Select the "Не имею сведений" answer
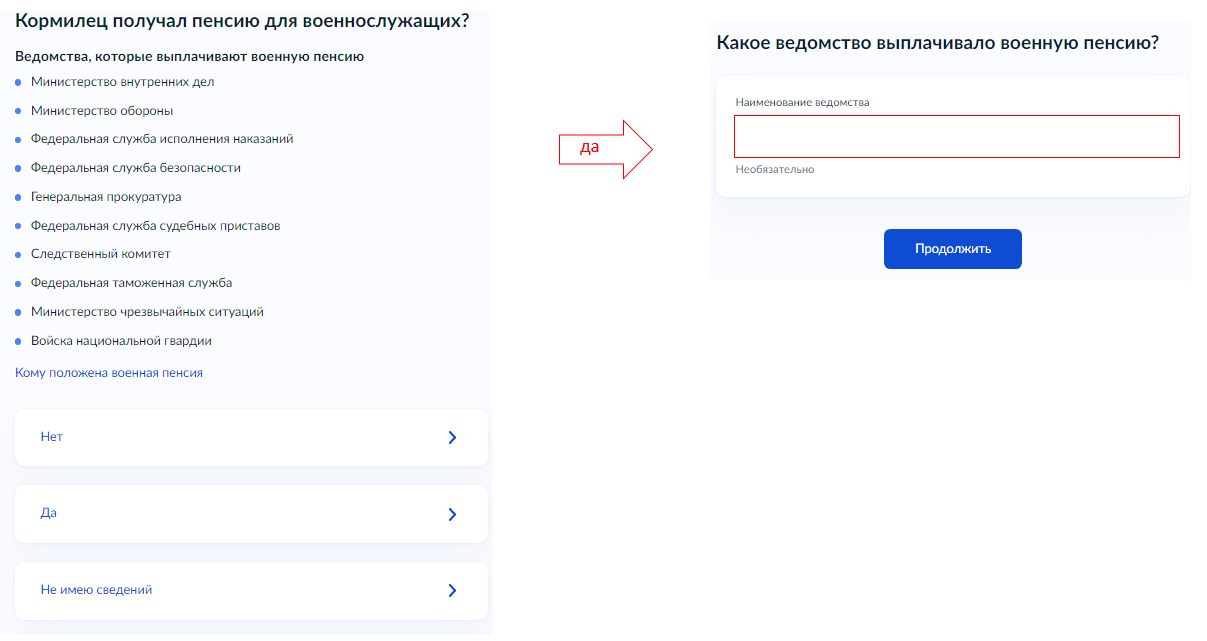The image size is (1207, 641). point(250,590)
